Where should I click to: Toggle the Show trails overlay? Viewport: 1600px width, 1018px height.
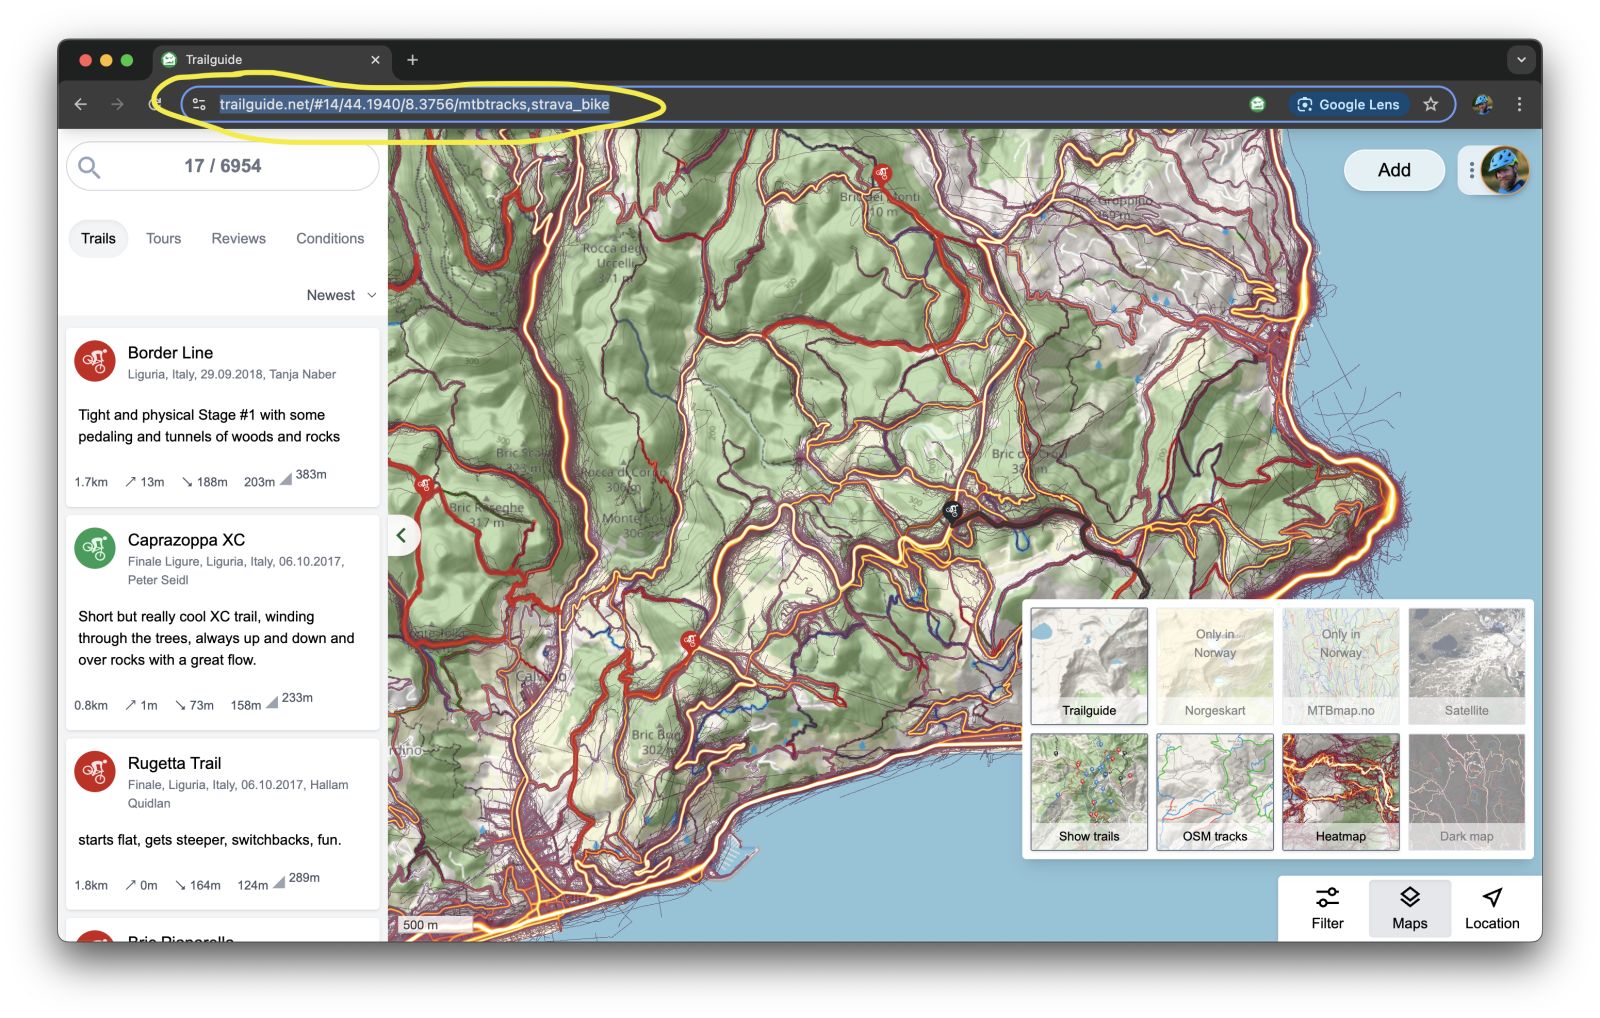(1089, 792)
